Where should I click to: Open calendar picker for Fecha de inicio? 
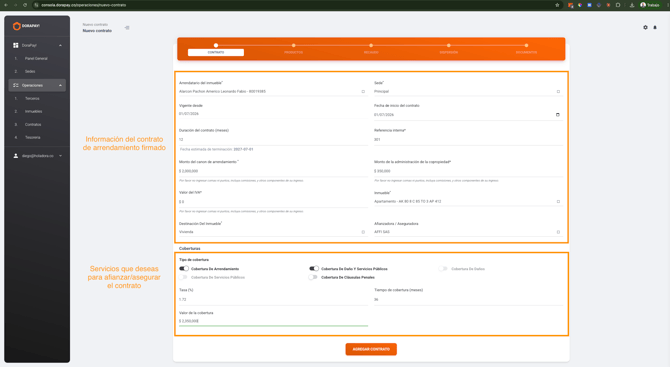(558, 115)
